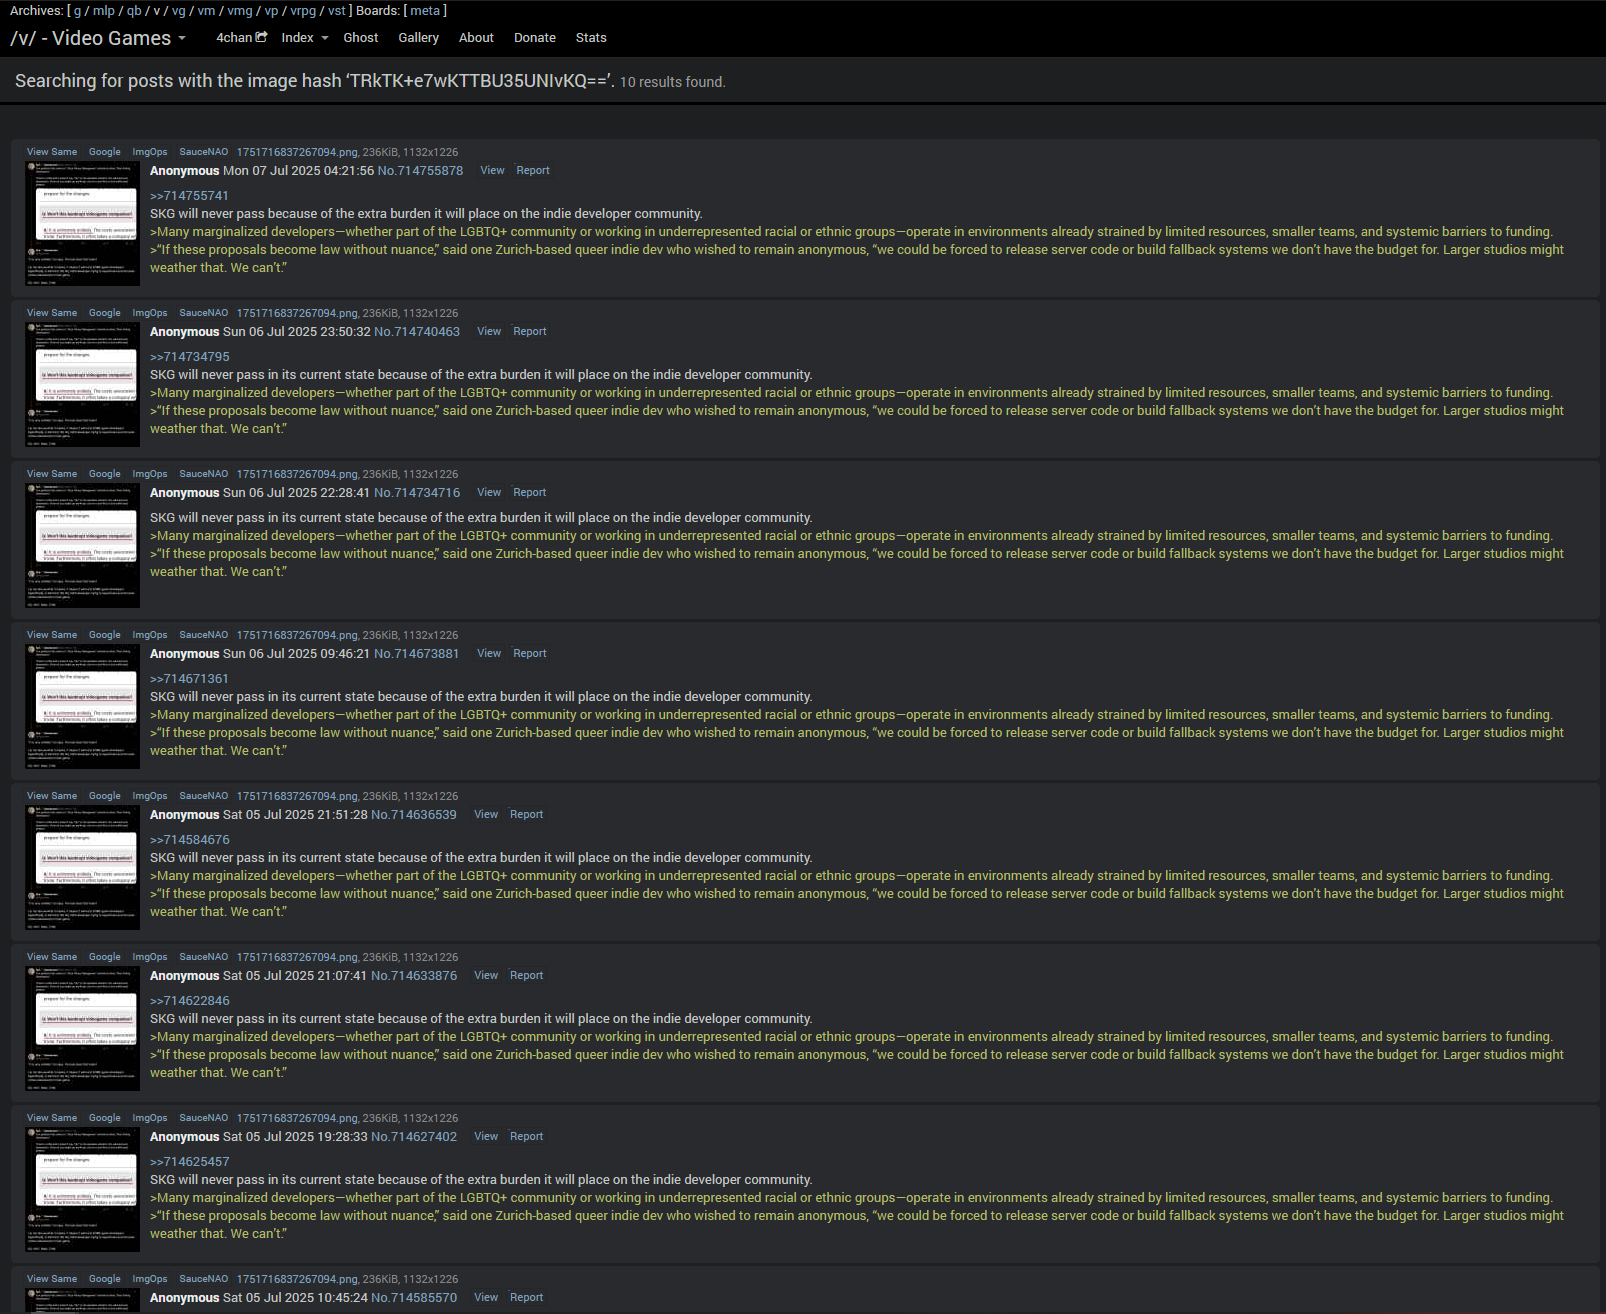The width and height of the screenshot is (1606, 1314).
Task: Open quoted reply >>714755741
Action: point(189,196)
